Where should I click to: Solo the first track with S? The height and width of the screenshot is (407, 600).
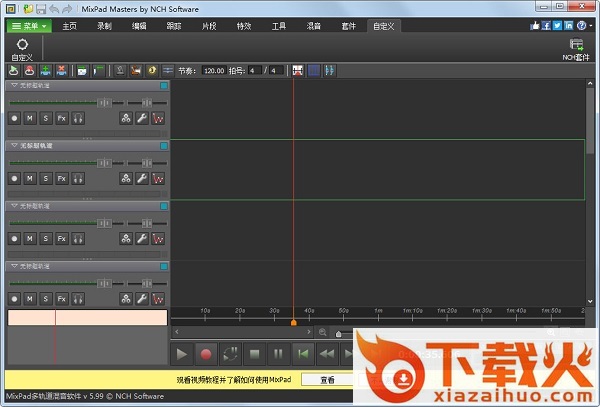click(x=46, y=118)
